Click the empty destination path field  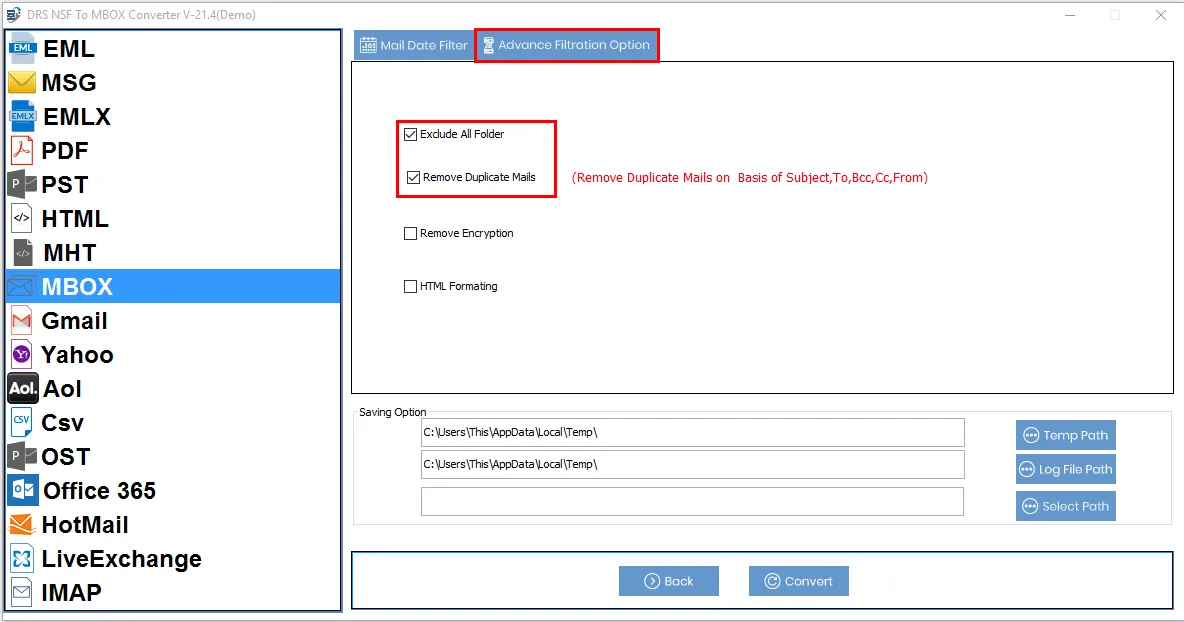pyautogui.click(x=692, y=502)
